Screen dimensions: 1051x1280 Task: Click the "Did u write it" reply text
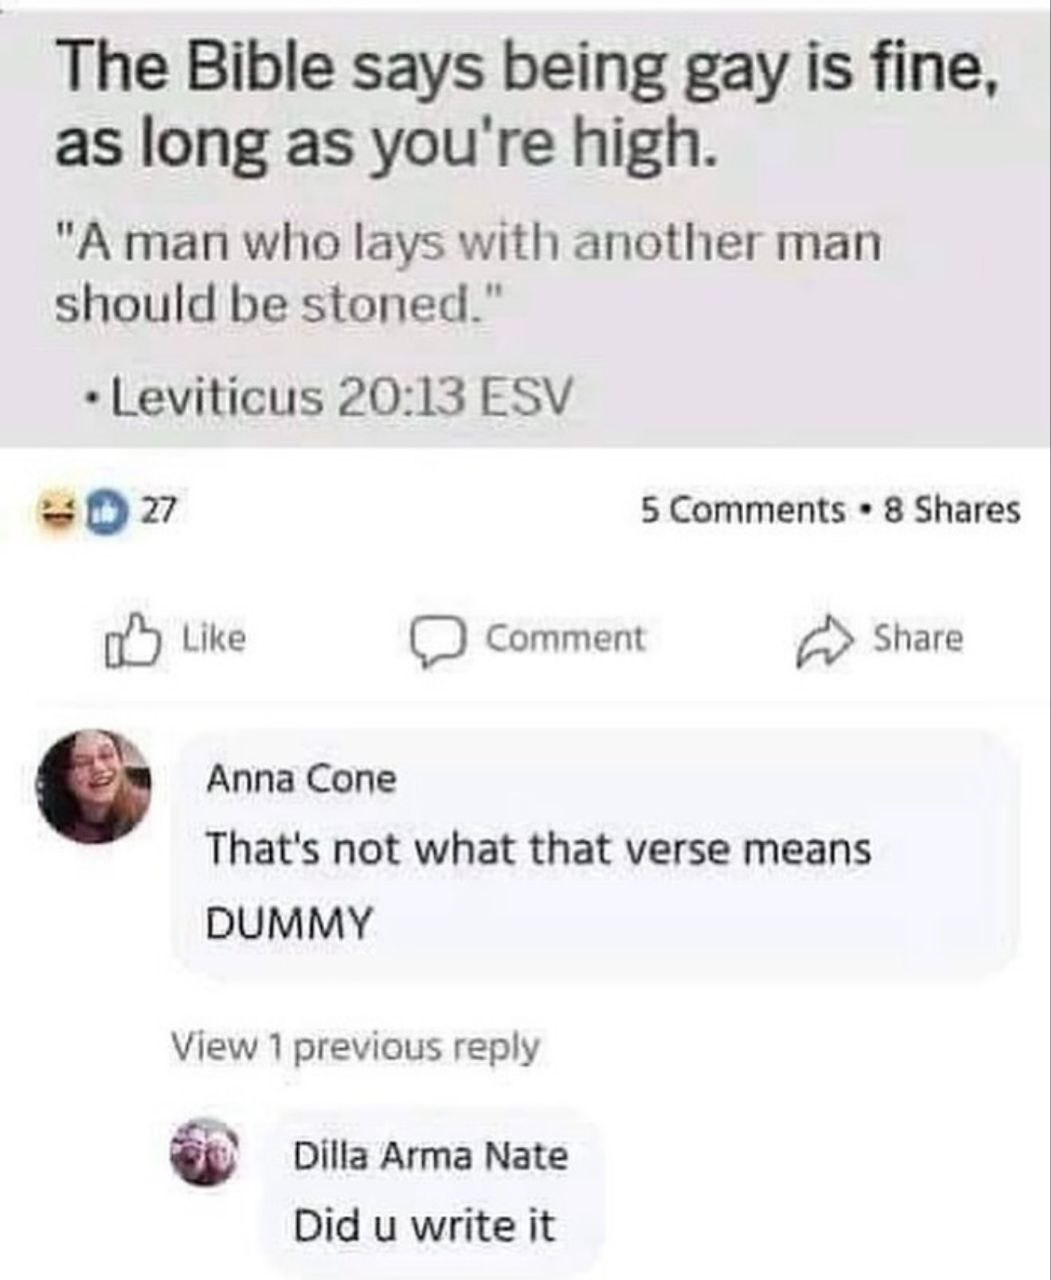tap(424, 1226)
